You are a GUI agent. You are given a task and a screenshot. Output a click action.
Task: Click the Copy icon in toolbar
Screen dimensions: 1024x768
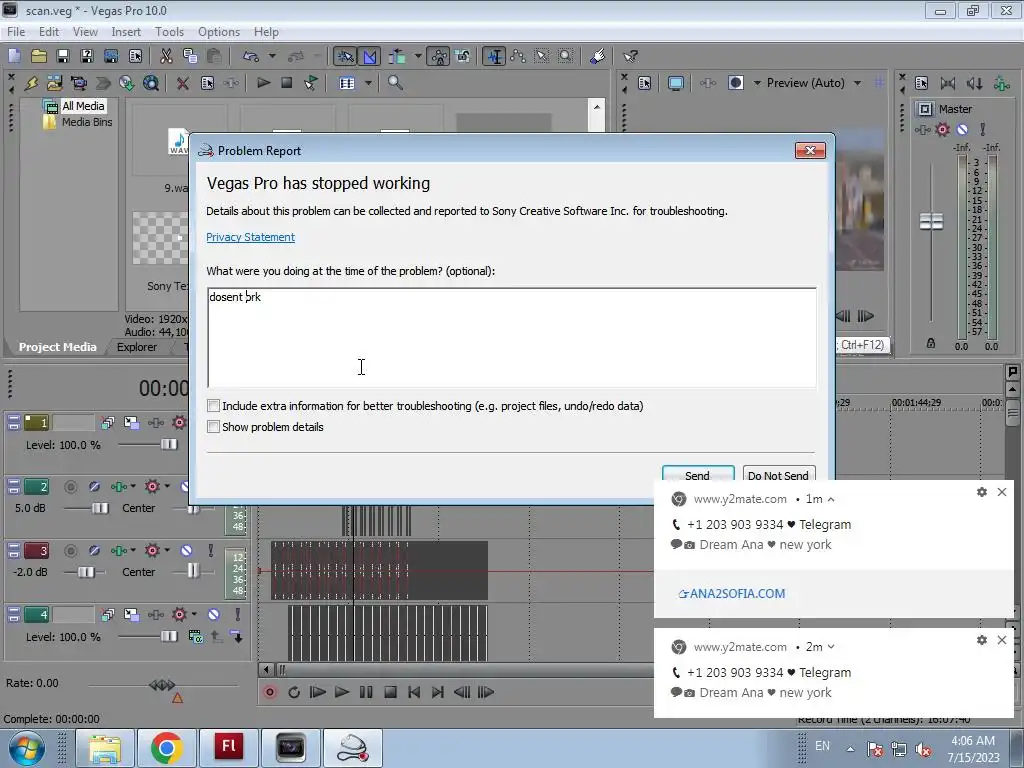pyautogui.click(x=190, y=56)
